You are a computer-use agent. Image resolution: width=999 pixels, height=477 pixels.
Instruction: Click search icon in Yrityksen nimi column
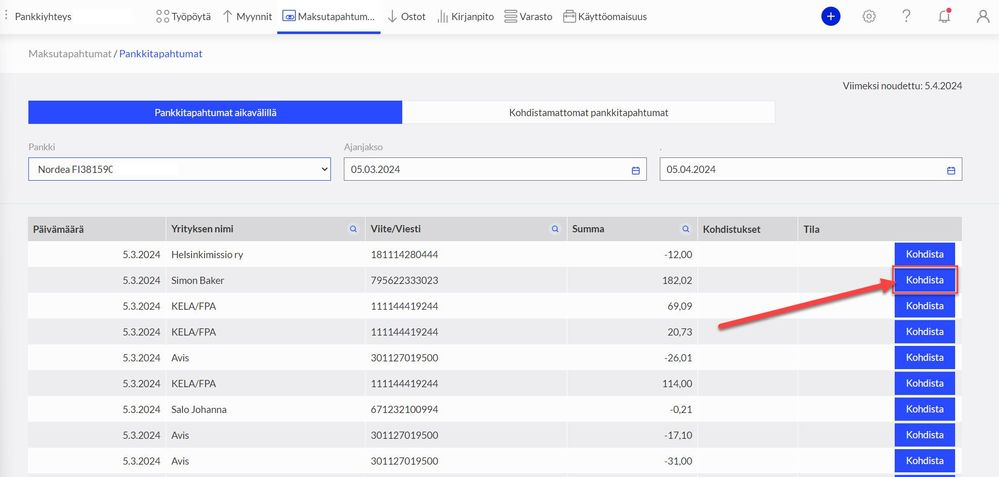pos(354,229)
